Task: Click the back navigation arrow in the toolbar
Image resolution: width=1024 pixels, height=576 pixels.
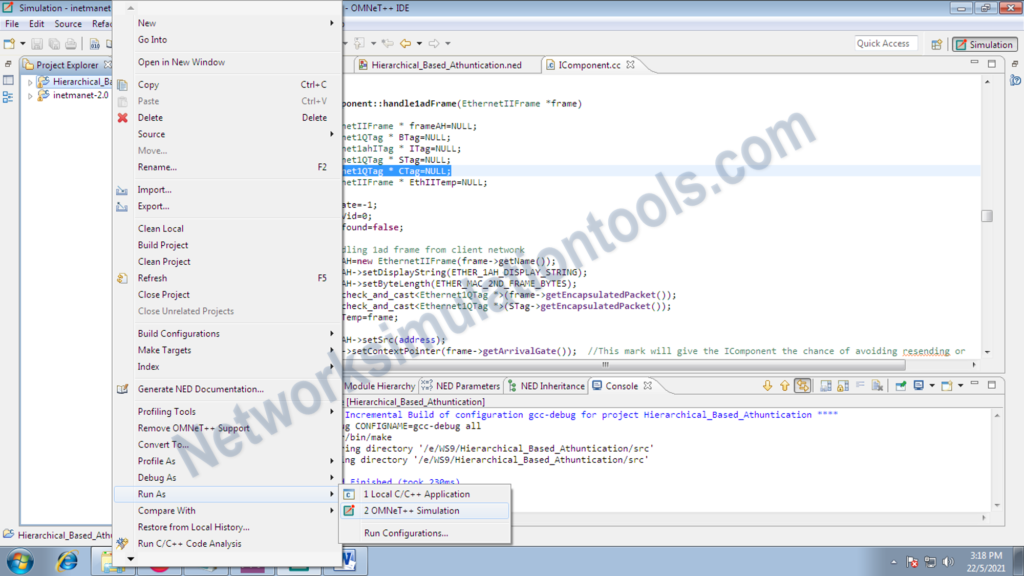Action: [405, 43]
